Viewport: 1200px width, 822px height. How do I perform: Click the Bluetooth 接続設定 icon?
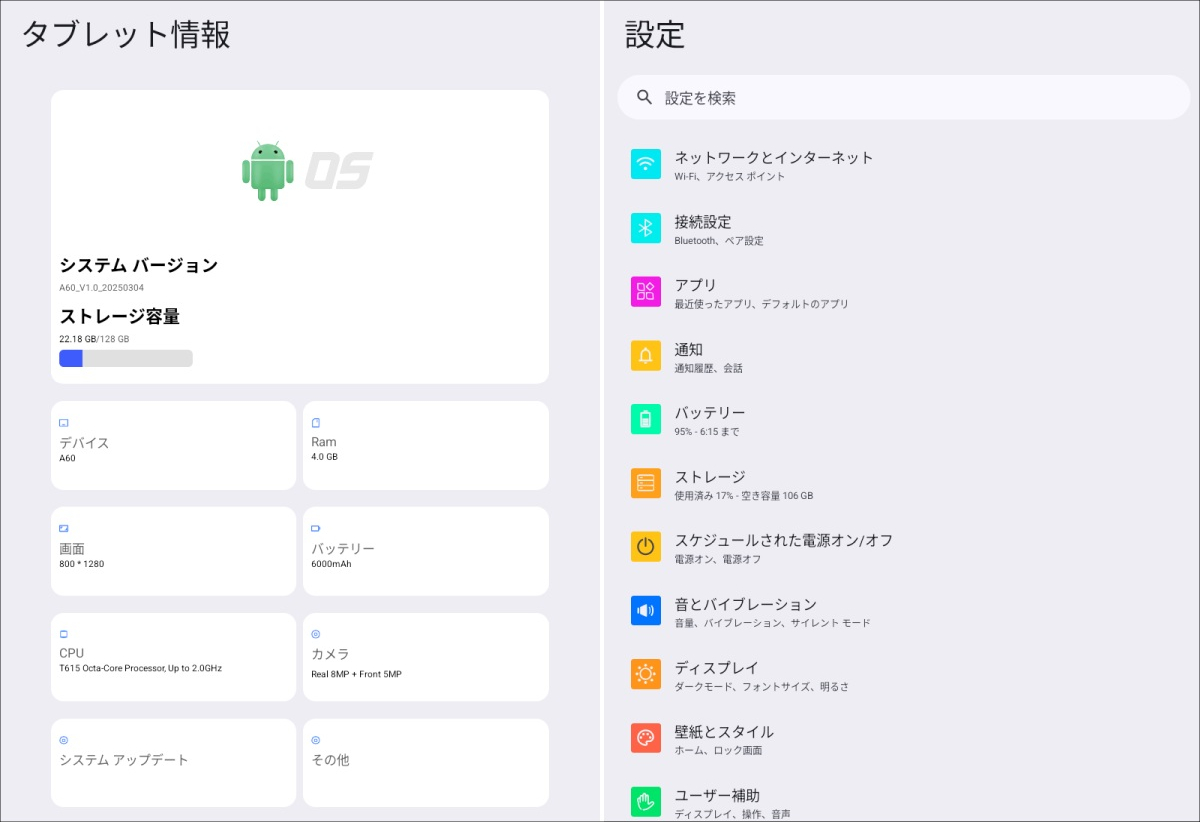645,228
